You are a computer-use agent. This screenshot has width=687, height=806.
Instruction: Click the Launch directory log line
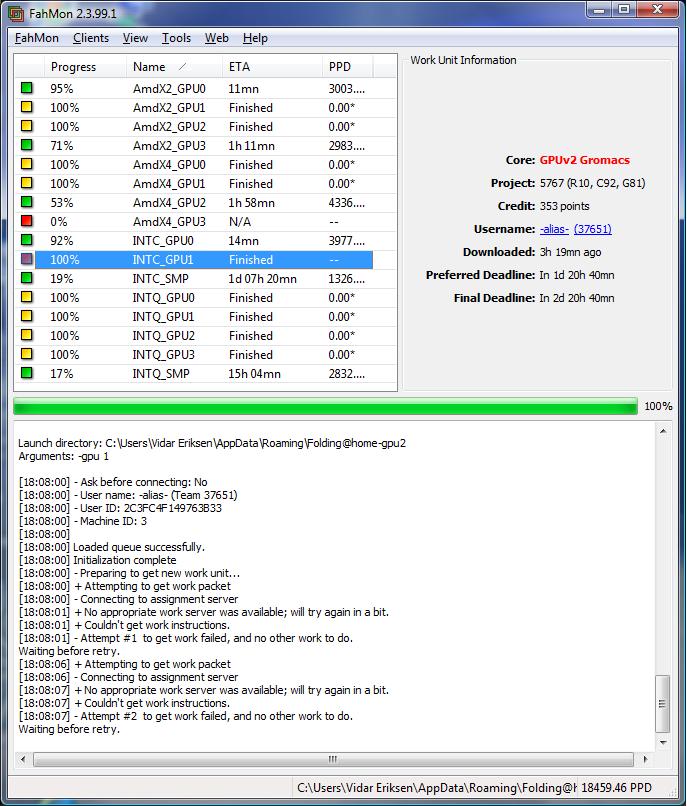click(212, 443)
